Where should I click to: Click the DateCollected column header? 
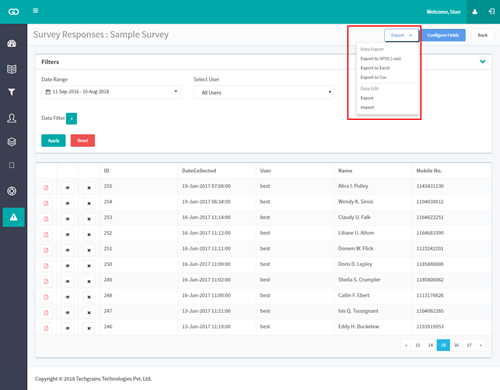[x=199, y=171]
